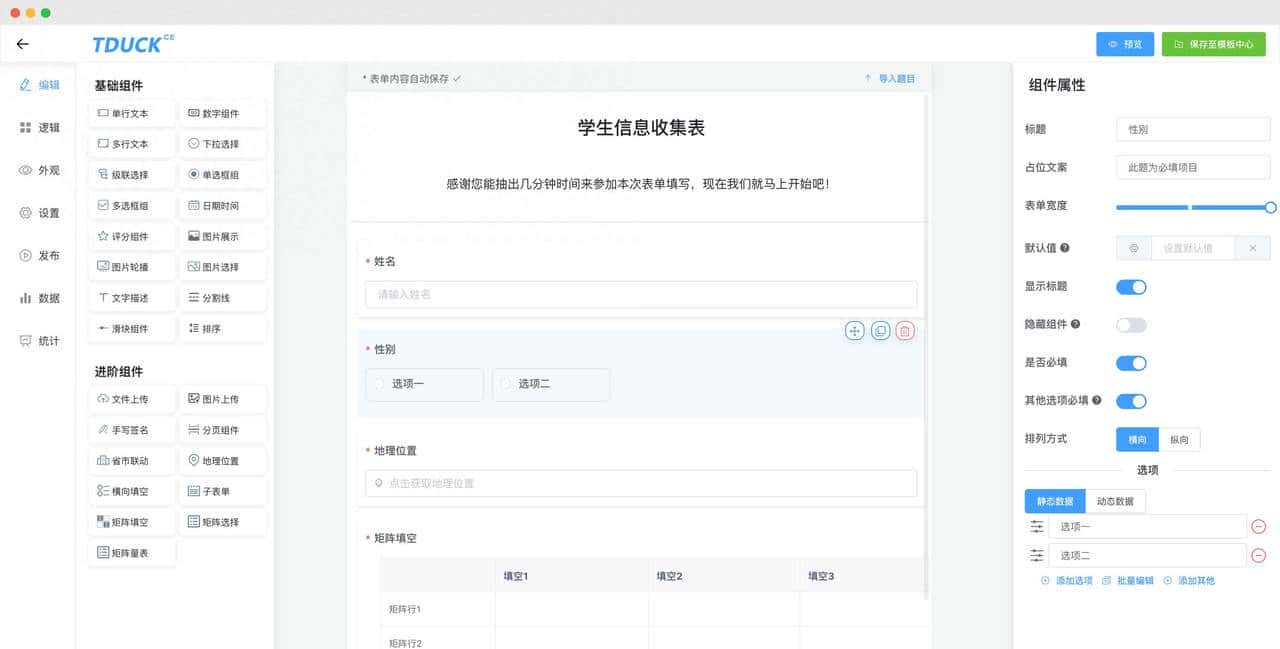Open the 发布 sidebar section
Image resolution: width=1280 pixels, height=649 pixels.
pyautogui.click(x=37, y=255)
